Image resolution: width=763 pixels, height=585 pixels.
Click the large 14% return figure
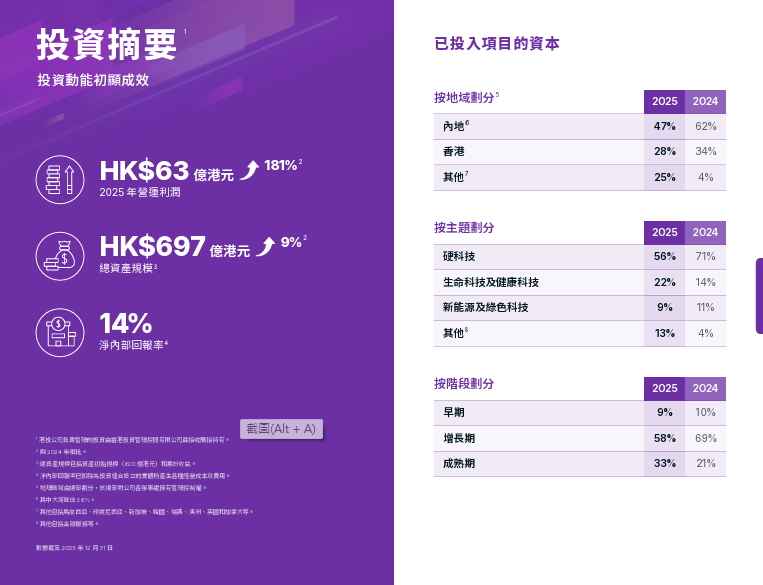coord(126,323)
